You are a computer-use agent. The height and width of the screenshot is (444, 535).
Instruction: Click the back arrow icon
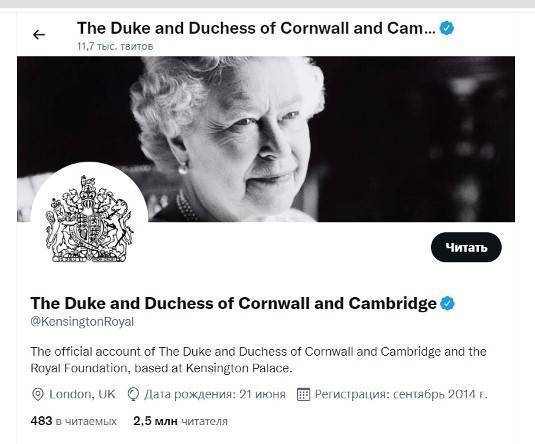pos(39,34)
